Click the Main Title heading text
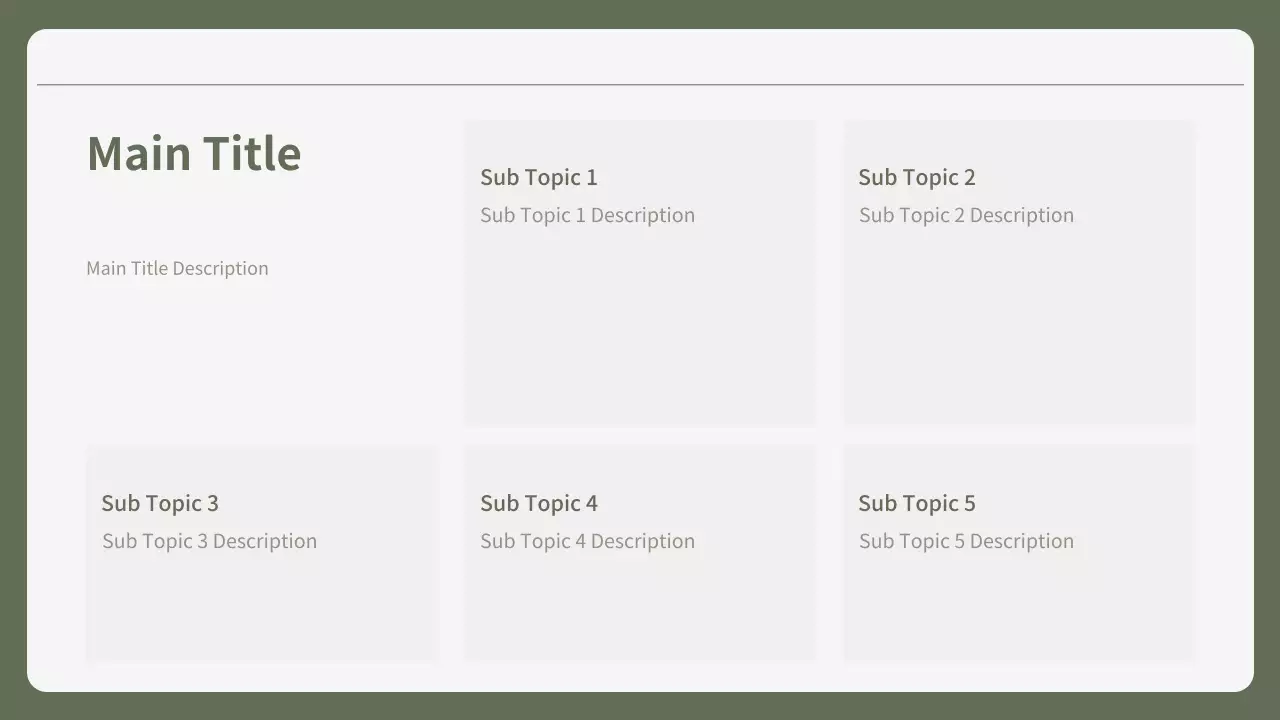The height and width of the screenshot is (720, 1280). pyautogui.click(x=194, y=154)
